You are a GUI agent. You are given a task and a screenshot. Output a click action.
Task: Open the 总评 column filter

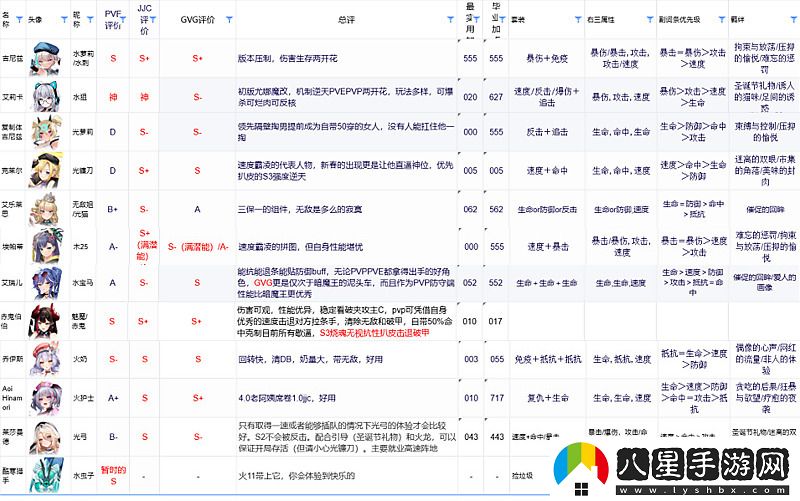[x=451, y=20]
